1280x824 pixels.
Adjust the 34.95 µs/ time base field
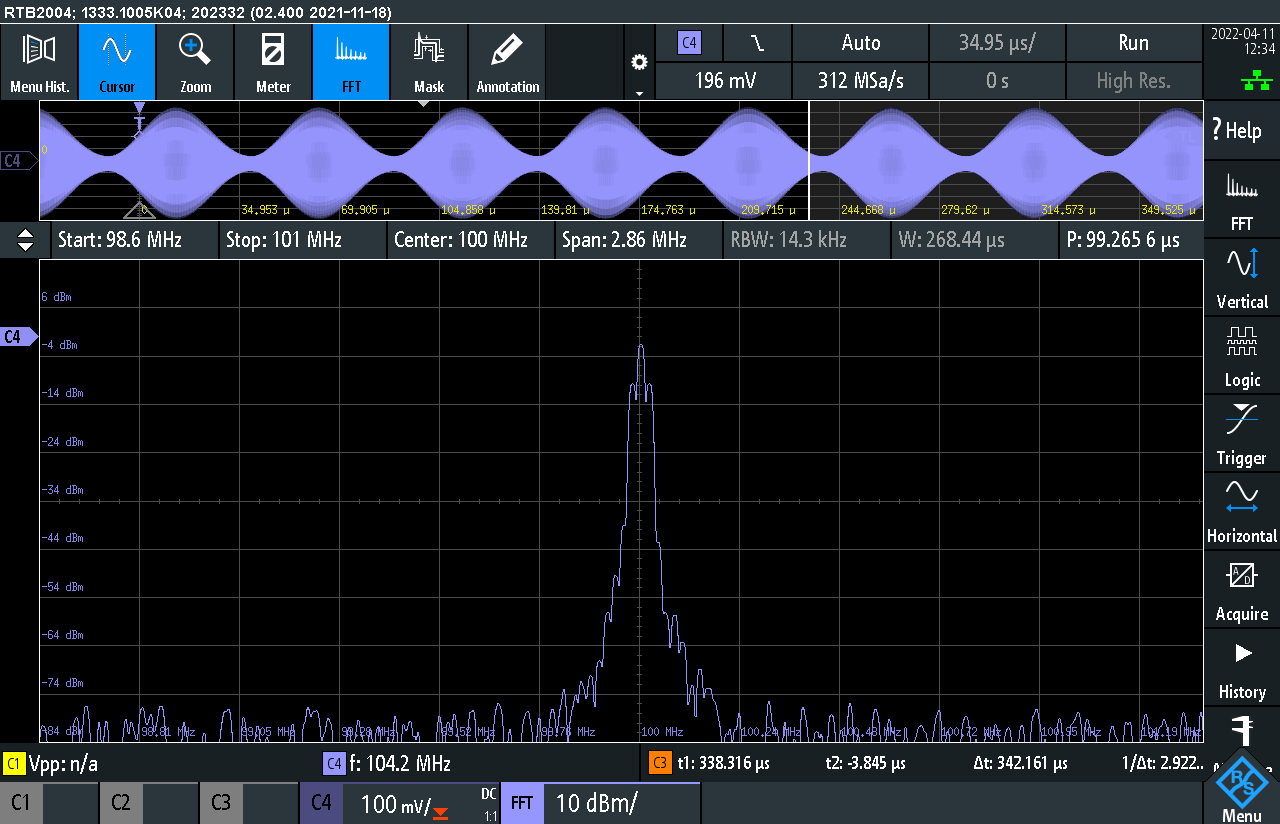997,43
